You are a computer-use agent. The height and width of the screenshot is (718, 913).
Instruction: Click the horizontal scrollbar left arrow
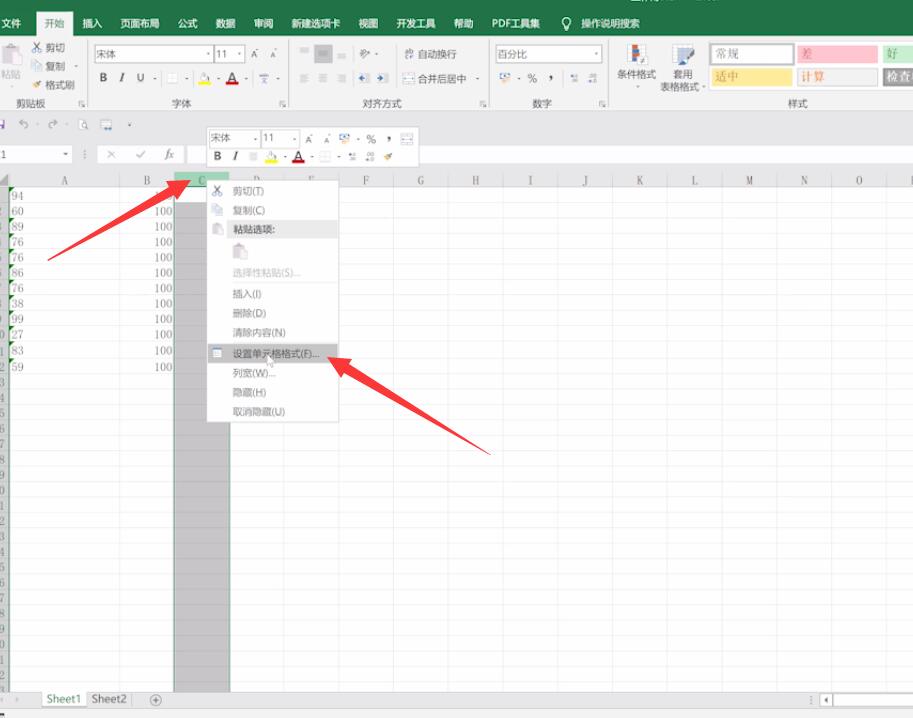pyautogui.click(x=826, y=699)
